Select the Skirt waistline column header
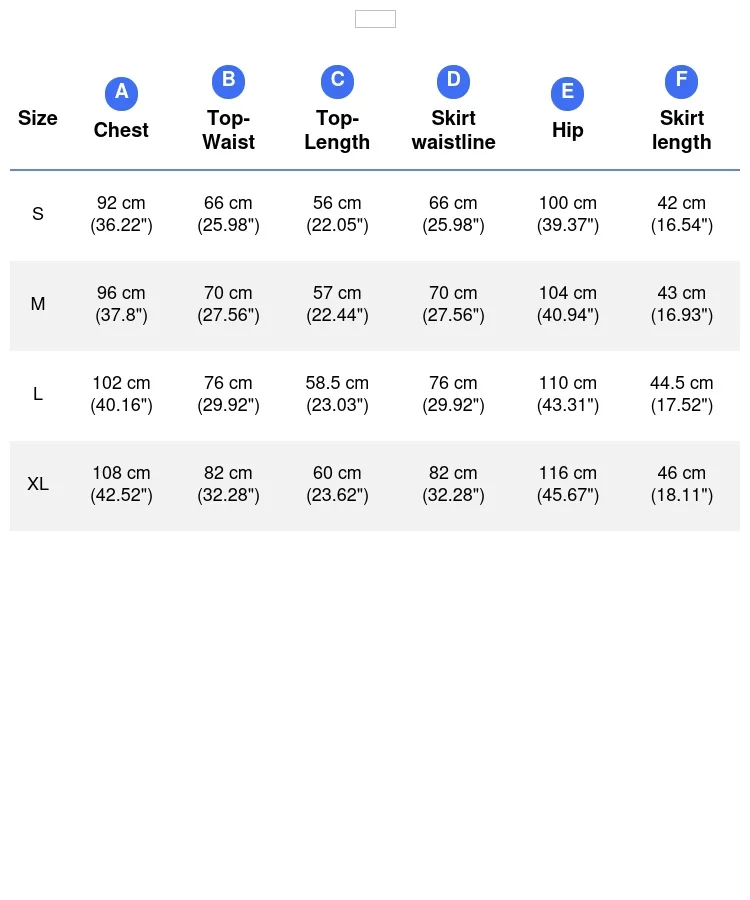 [453, 130]
